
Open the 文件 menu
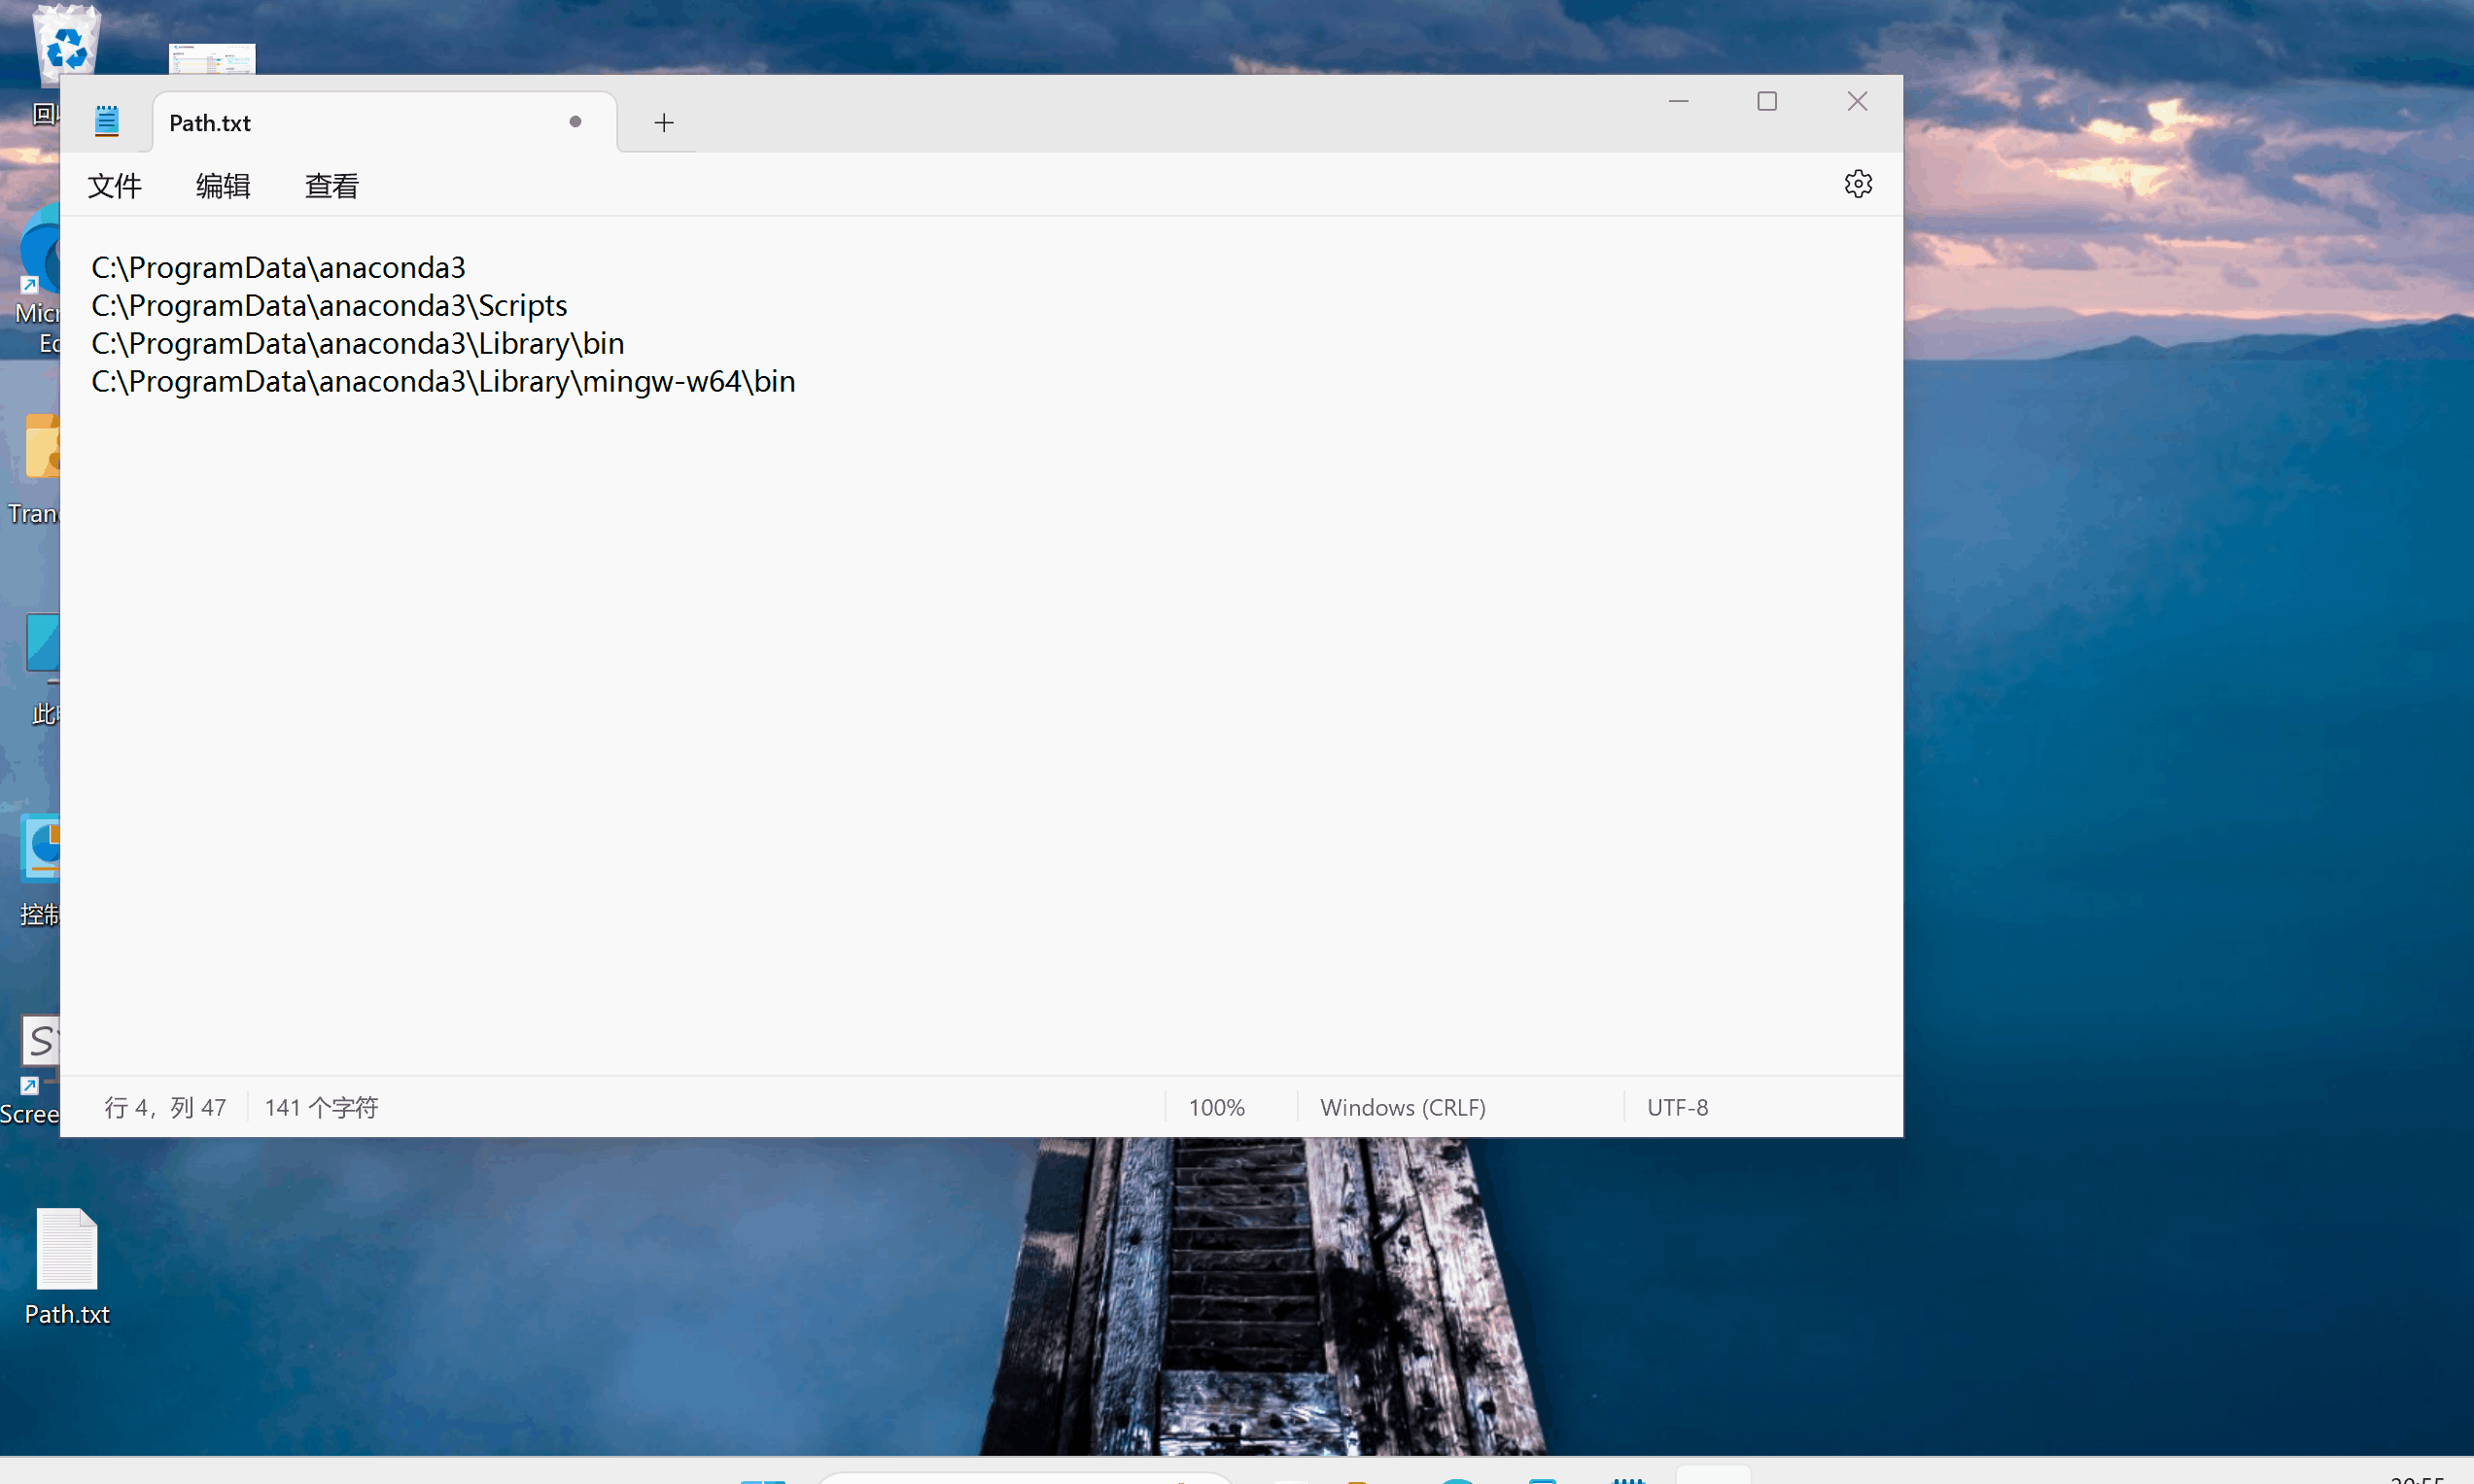pyautogui.click(x=114, y=186)
